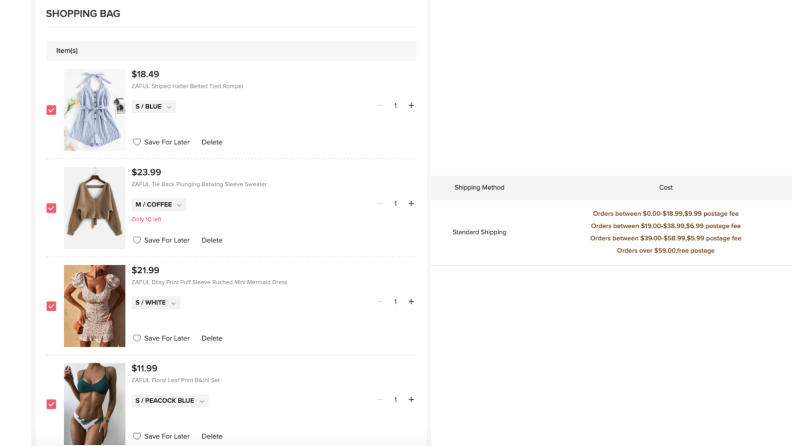Screen dimensions: 792x446
Task: Click the 'Shipping Method' column header
Action: (x=479, y=187)
